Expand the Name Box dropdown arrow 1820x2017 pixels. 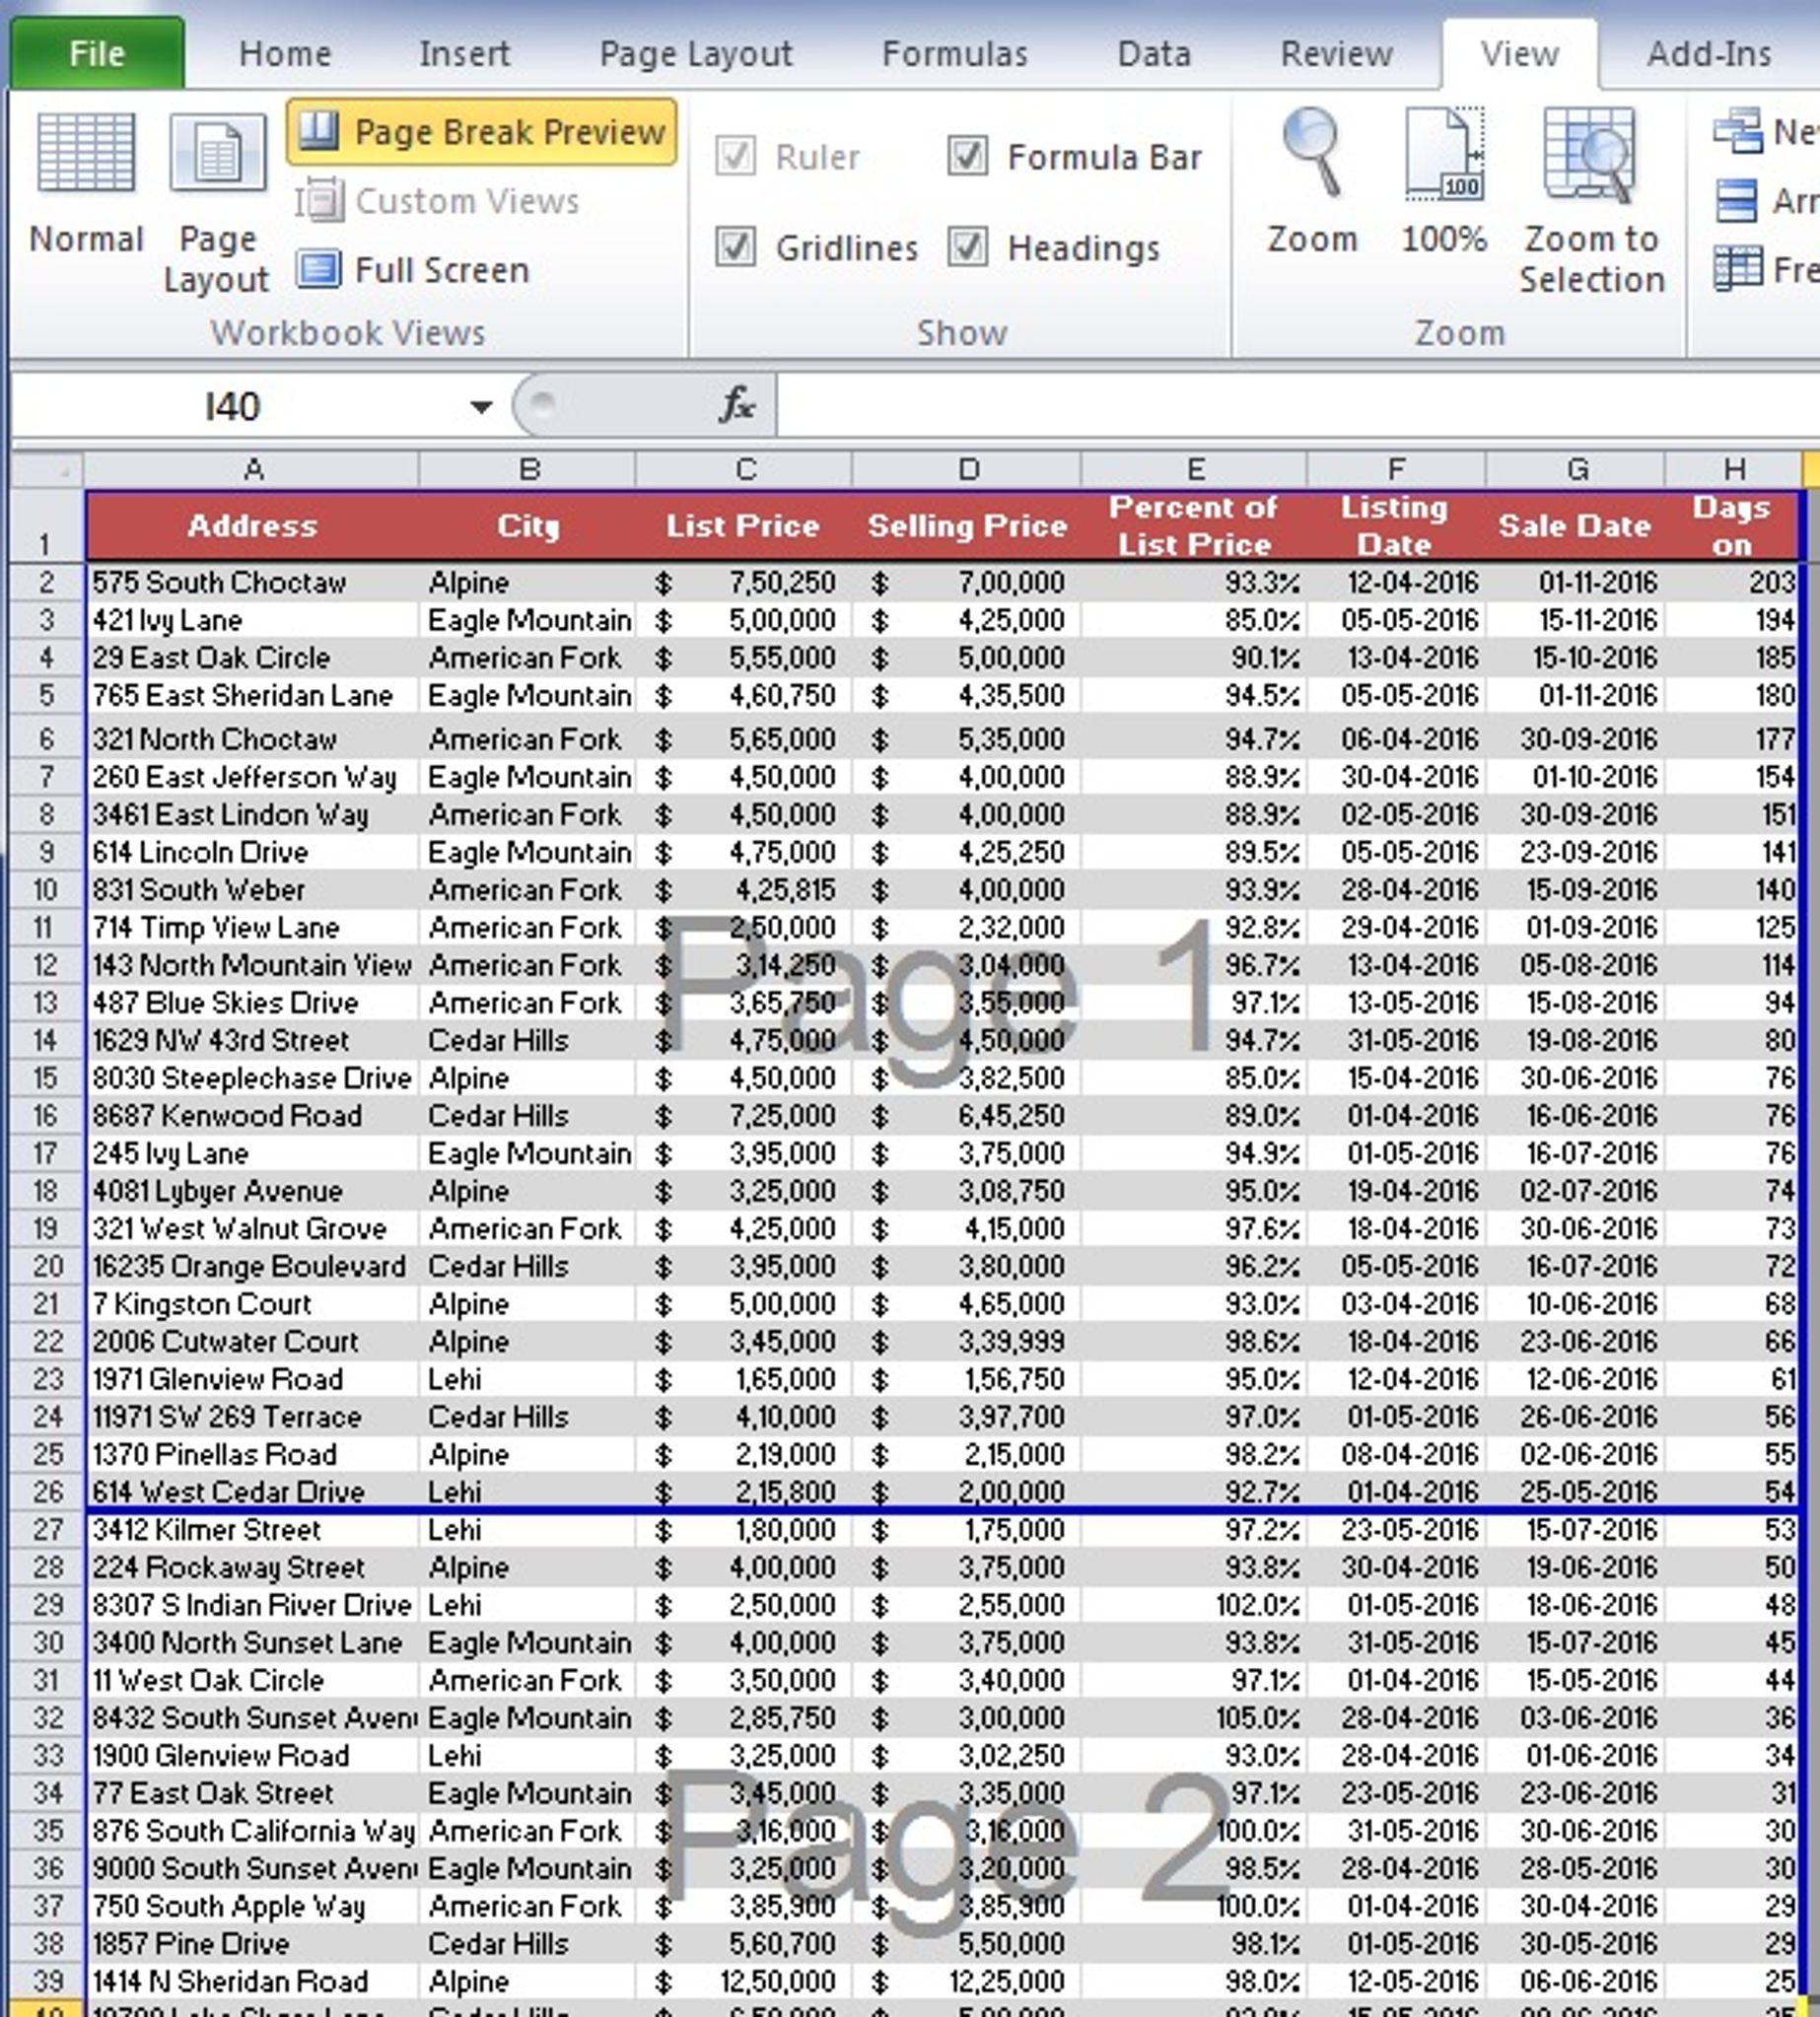coord(481,407)
